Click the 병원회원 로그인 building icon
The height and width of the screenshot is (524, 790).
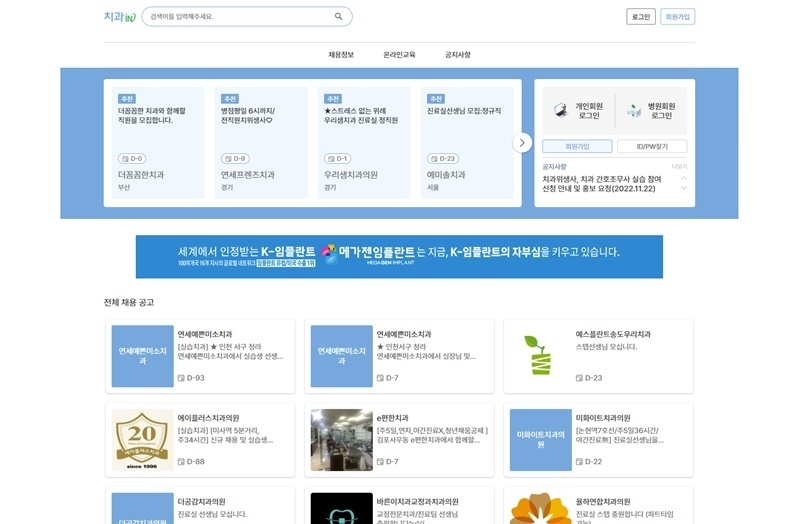coord(634,110)
